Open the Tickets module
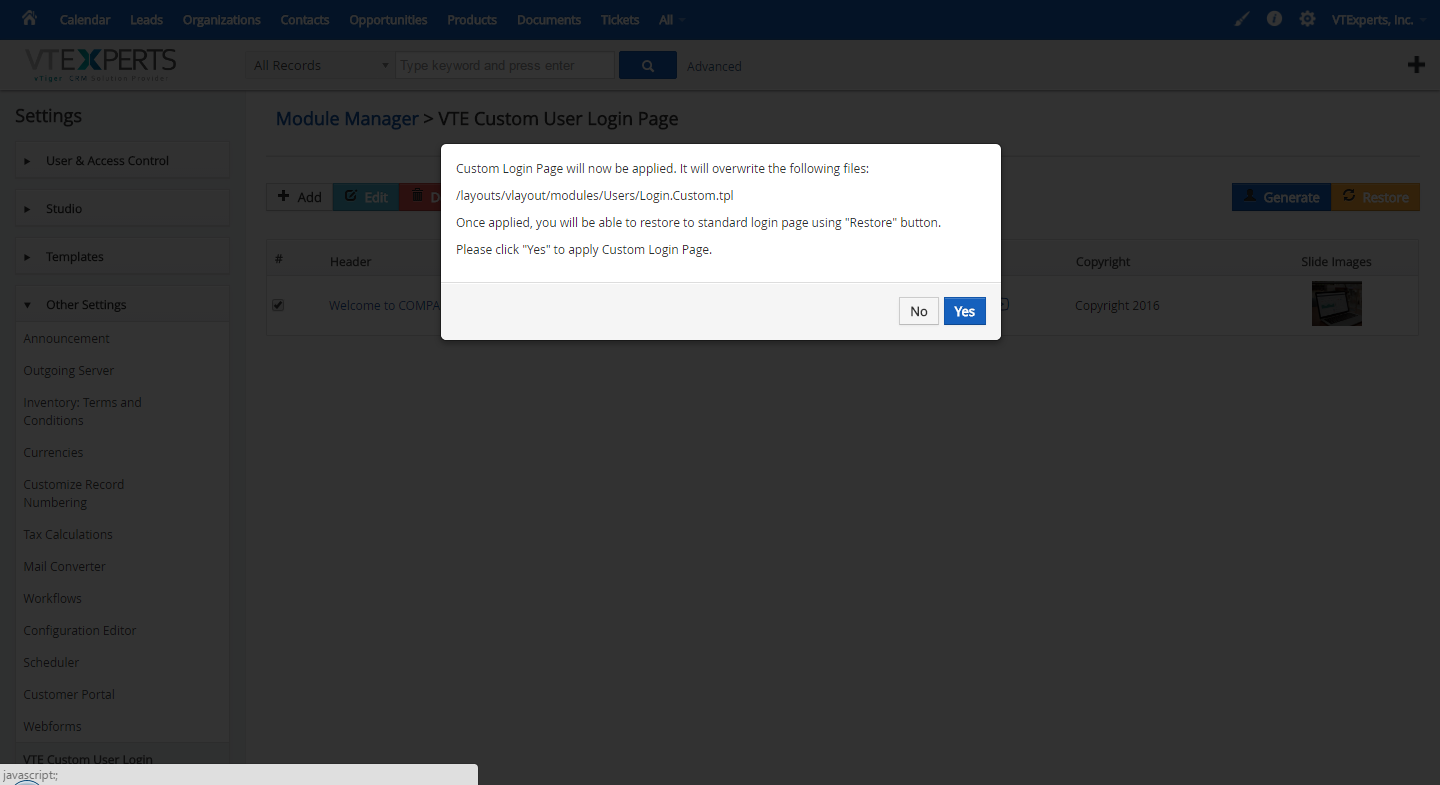This screenshot has width=1440, height=785. (620, 20)
